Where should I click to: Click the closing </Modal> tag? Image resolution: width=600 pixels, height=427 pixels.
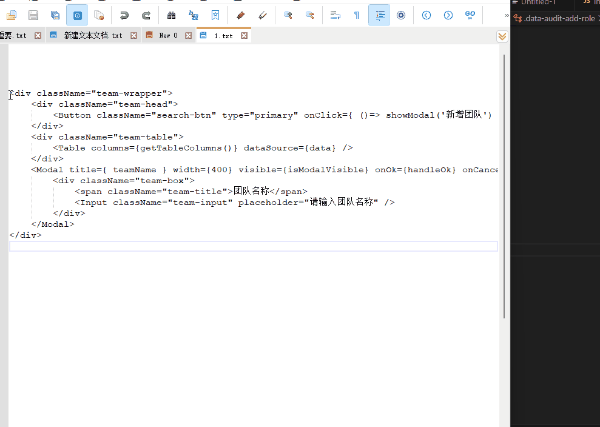click(x=52, y=224)
